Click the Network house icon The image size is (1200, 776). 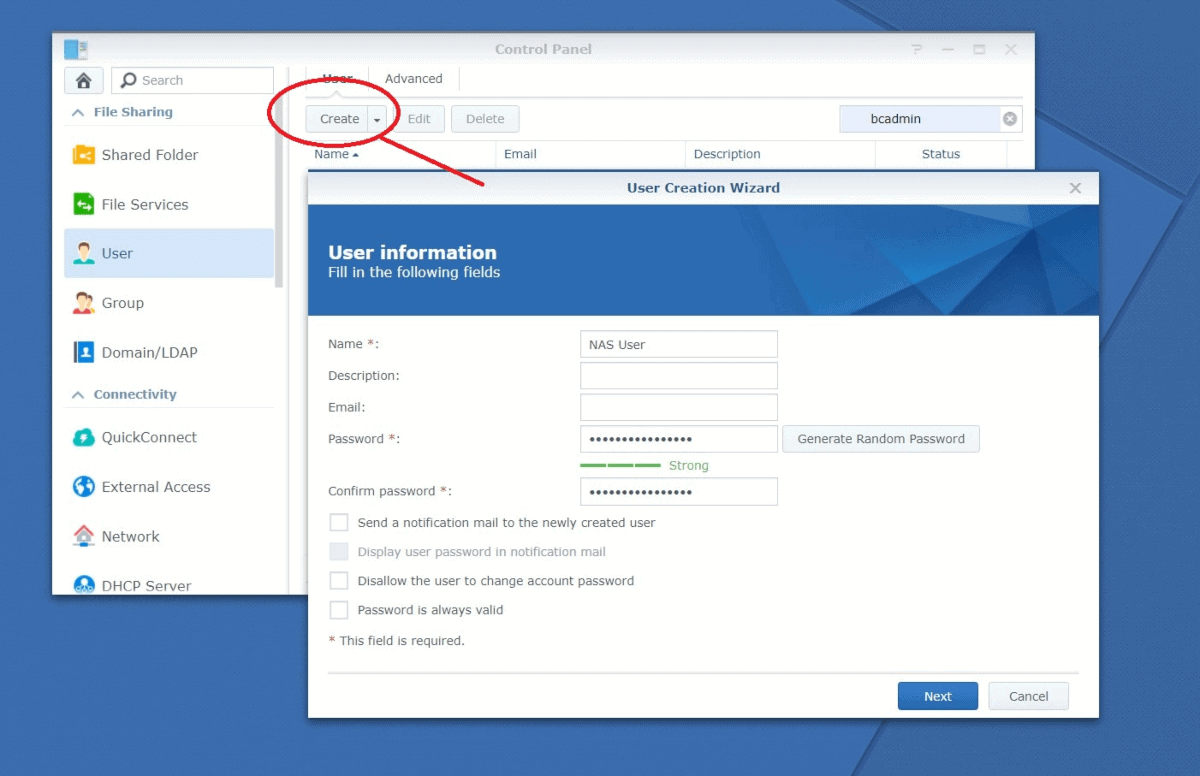pyautogui.click(x=84, y=536)
